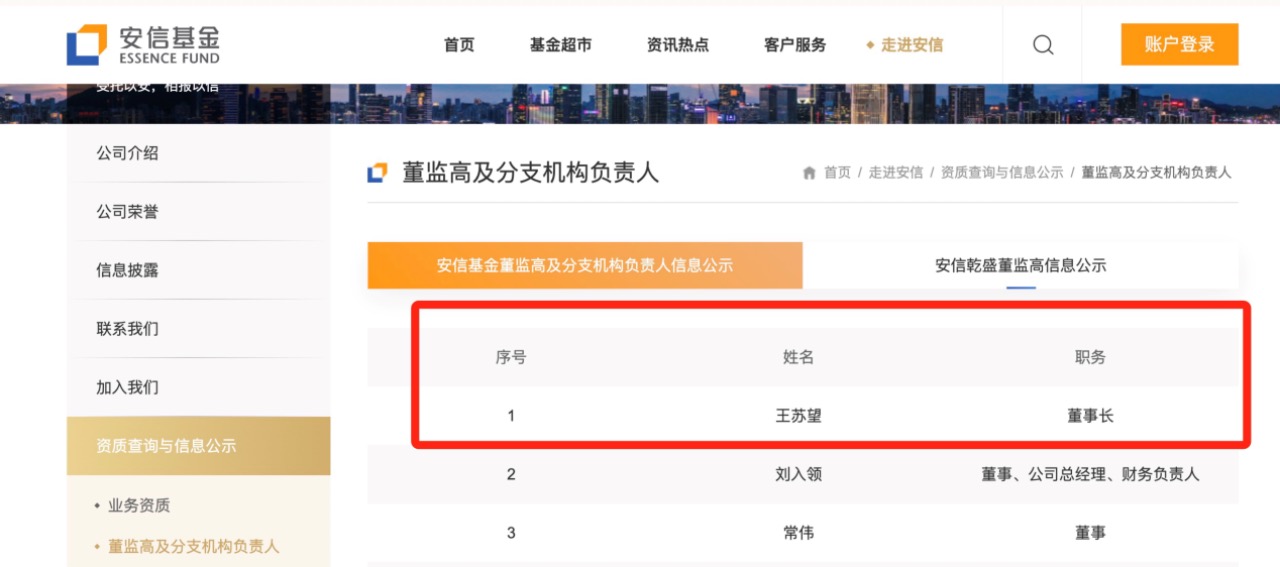Select 业务资质 sub-item in sidebar
1280x567 pixels.
(x=139, y=506)
